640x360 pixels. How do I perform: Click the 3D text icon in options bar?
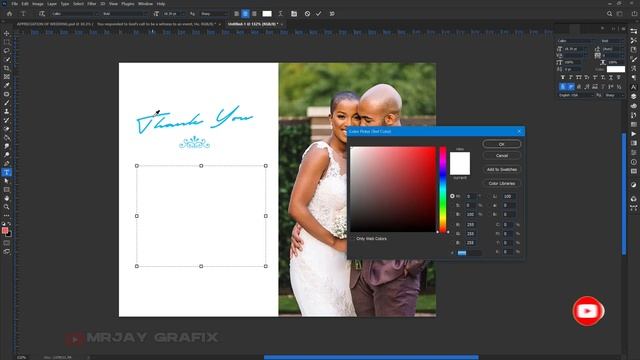tap(332, 13)
